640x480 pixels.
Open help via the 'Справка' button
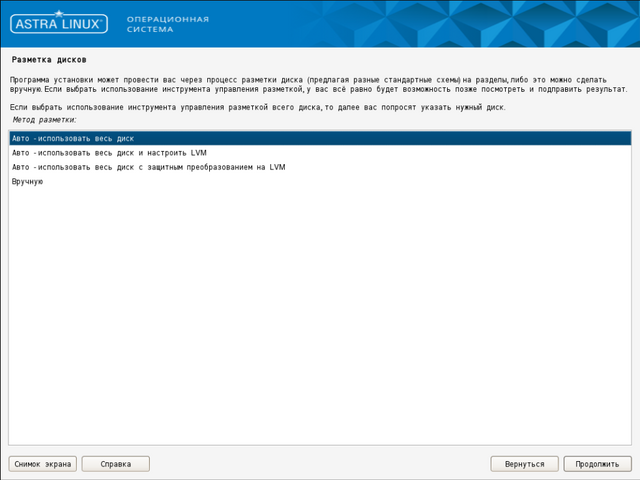click(115, 464)
